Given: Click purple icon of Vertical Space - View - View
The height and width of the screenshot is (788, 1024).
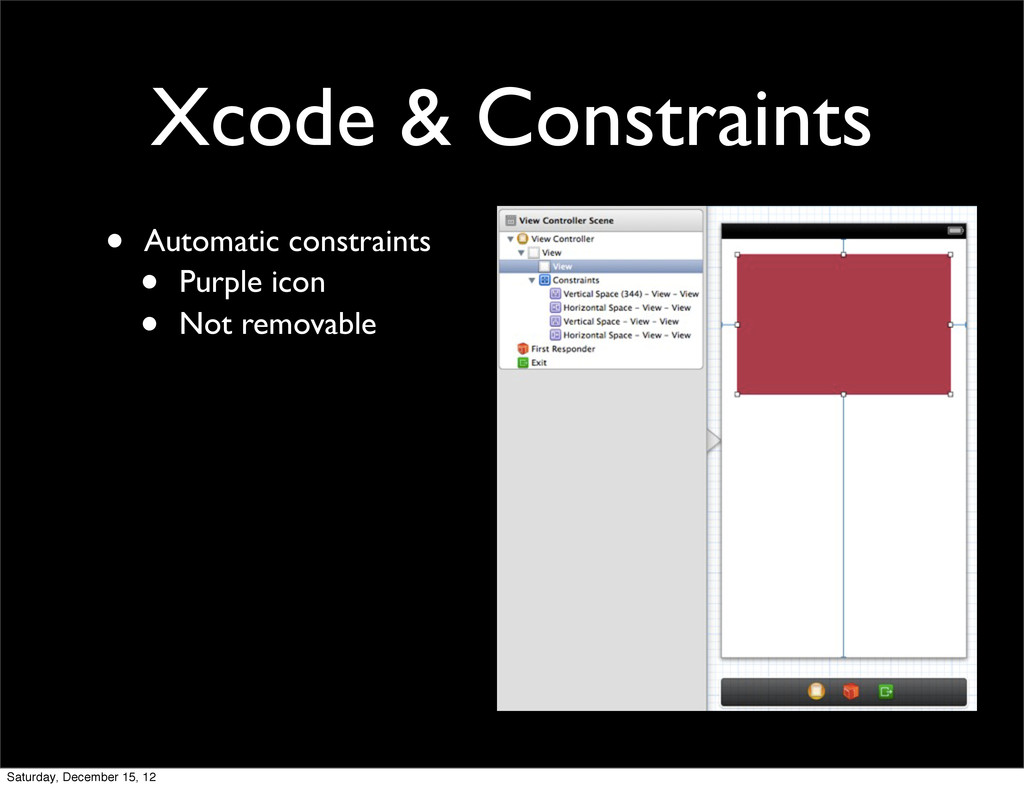Looking at the screenshot, I should (x=555, y=321).
